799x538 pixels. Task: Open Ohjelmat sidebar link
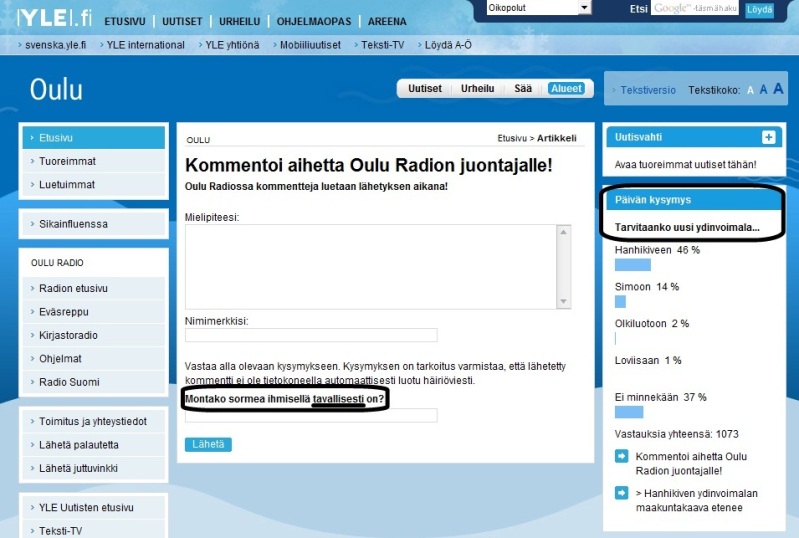click(x=94, y=359)
